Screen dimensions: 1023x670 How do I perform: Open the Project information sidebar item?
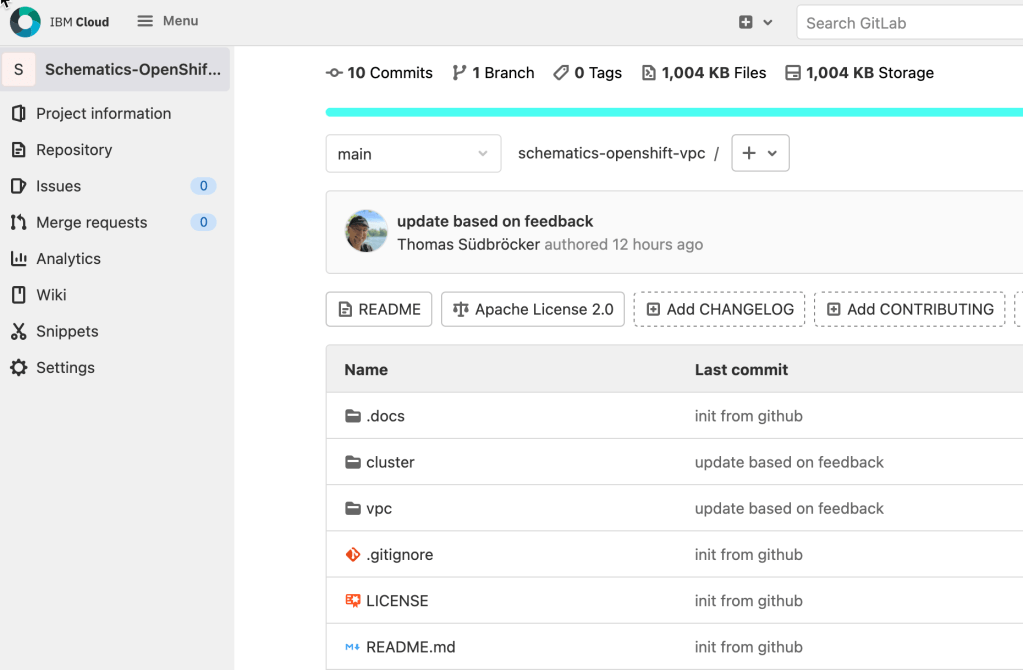click(x=103, y=114)
